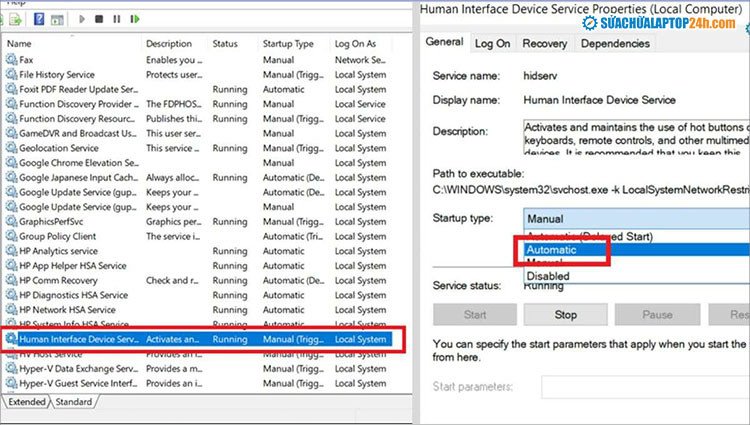Click the Description text box in properties
The height and width of the screenshot is (425, 750).
click(636, 137)
